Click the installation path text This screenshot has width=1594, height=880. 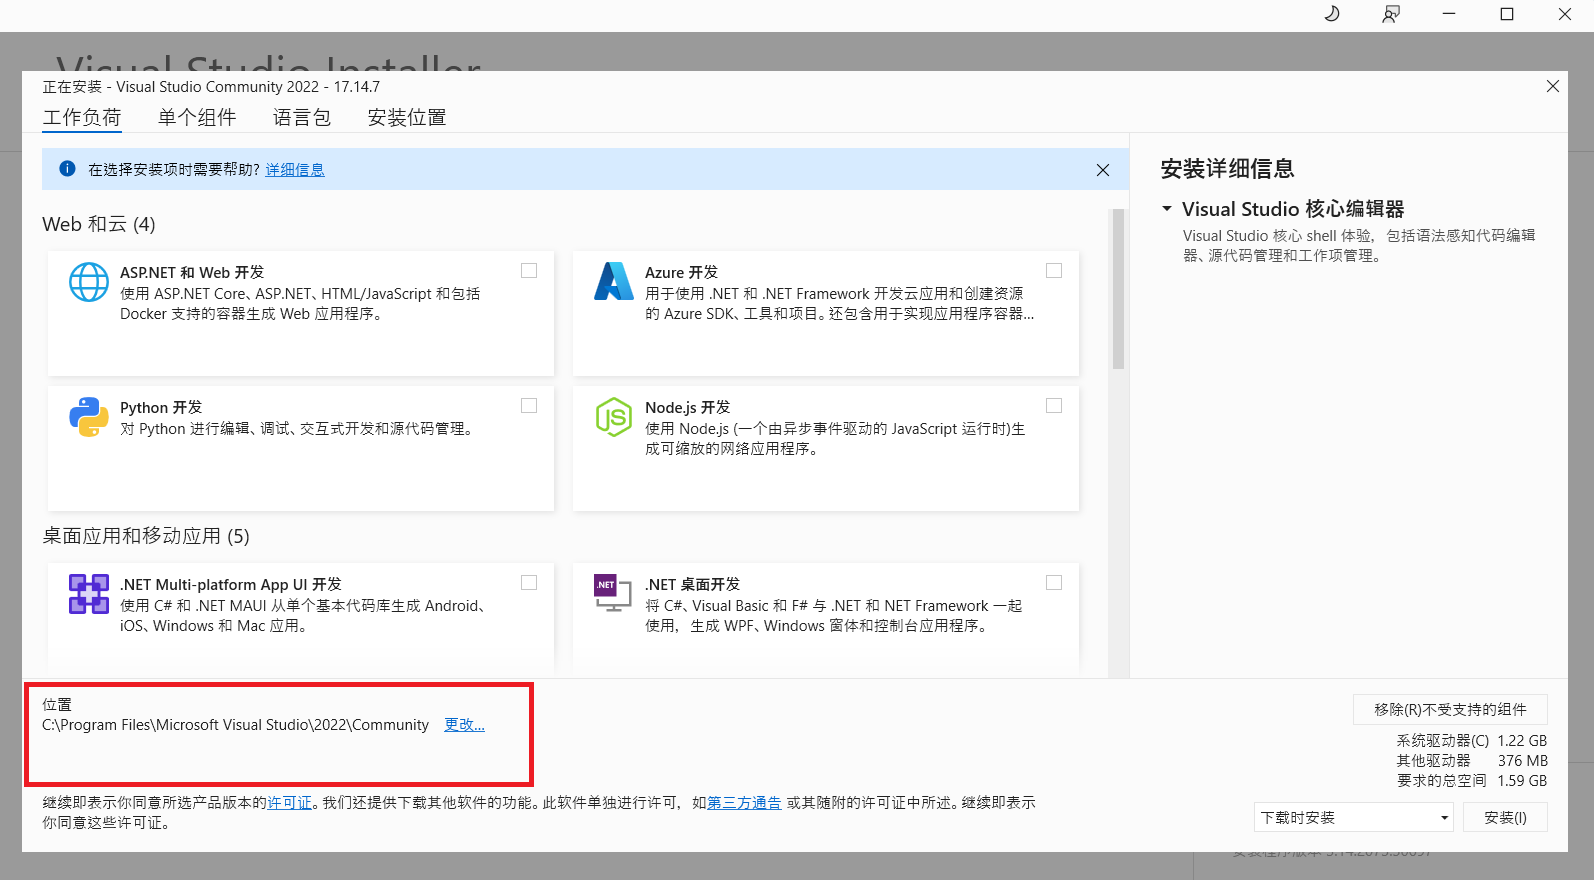pos(235,725)
